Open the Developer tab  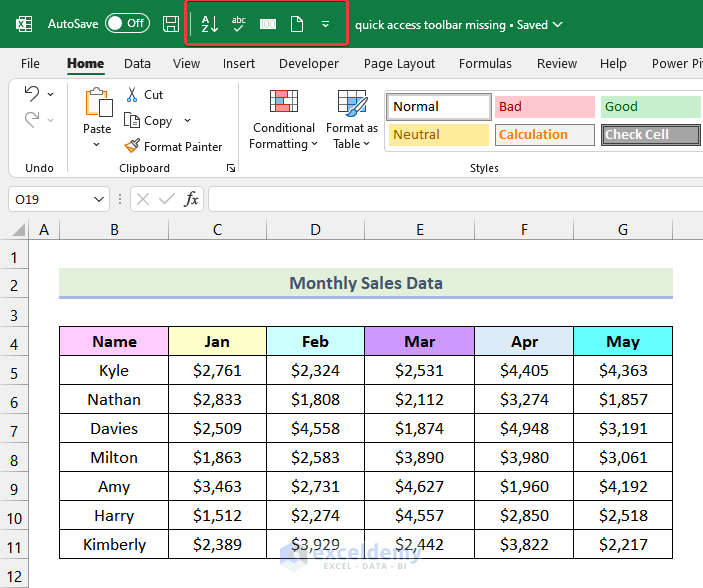coord(308,63)
